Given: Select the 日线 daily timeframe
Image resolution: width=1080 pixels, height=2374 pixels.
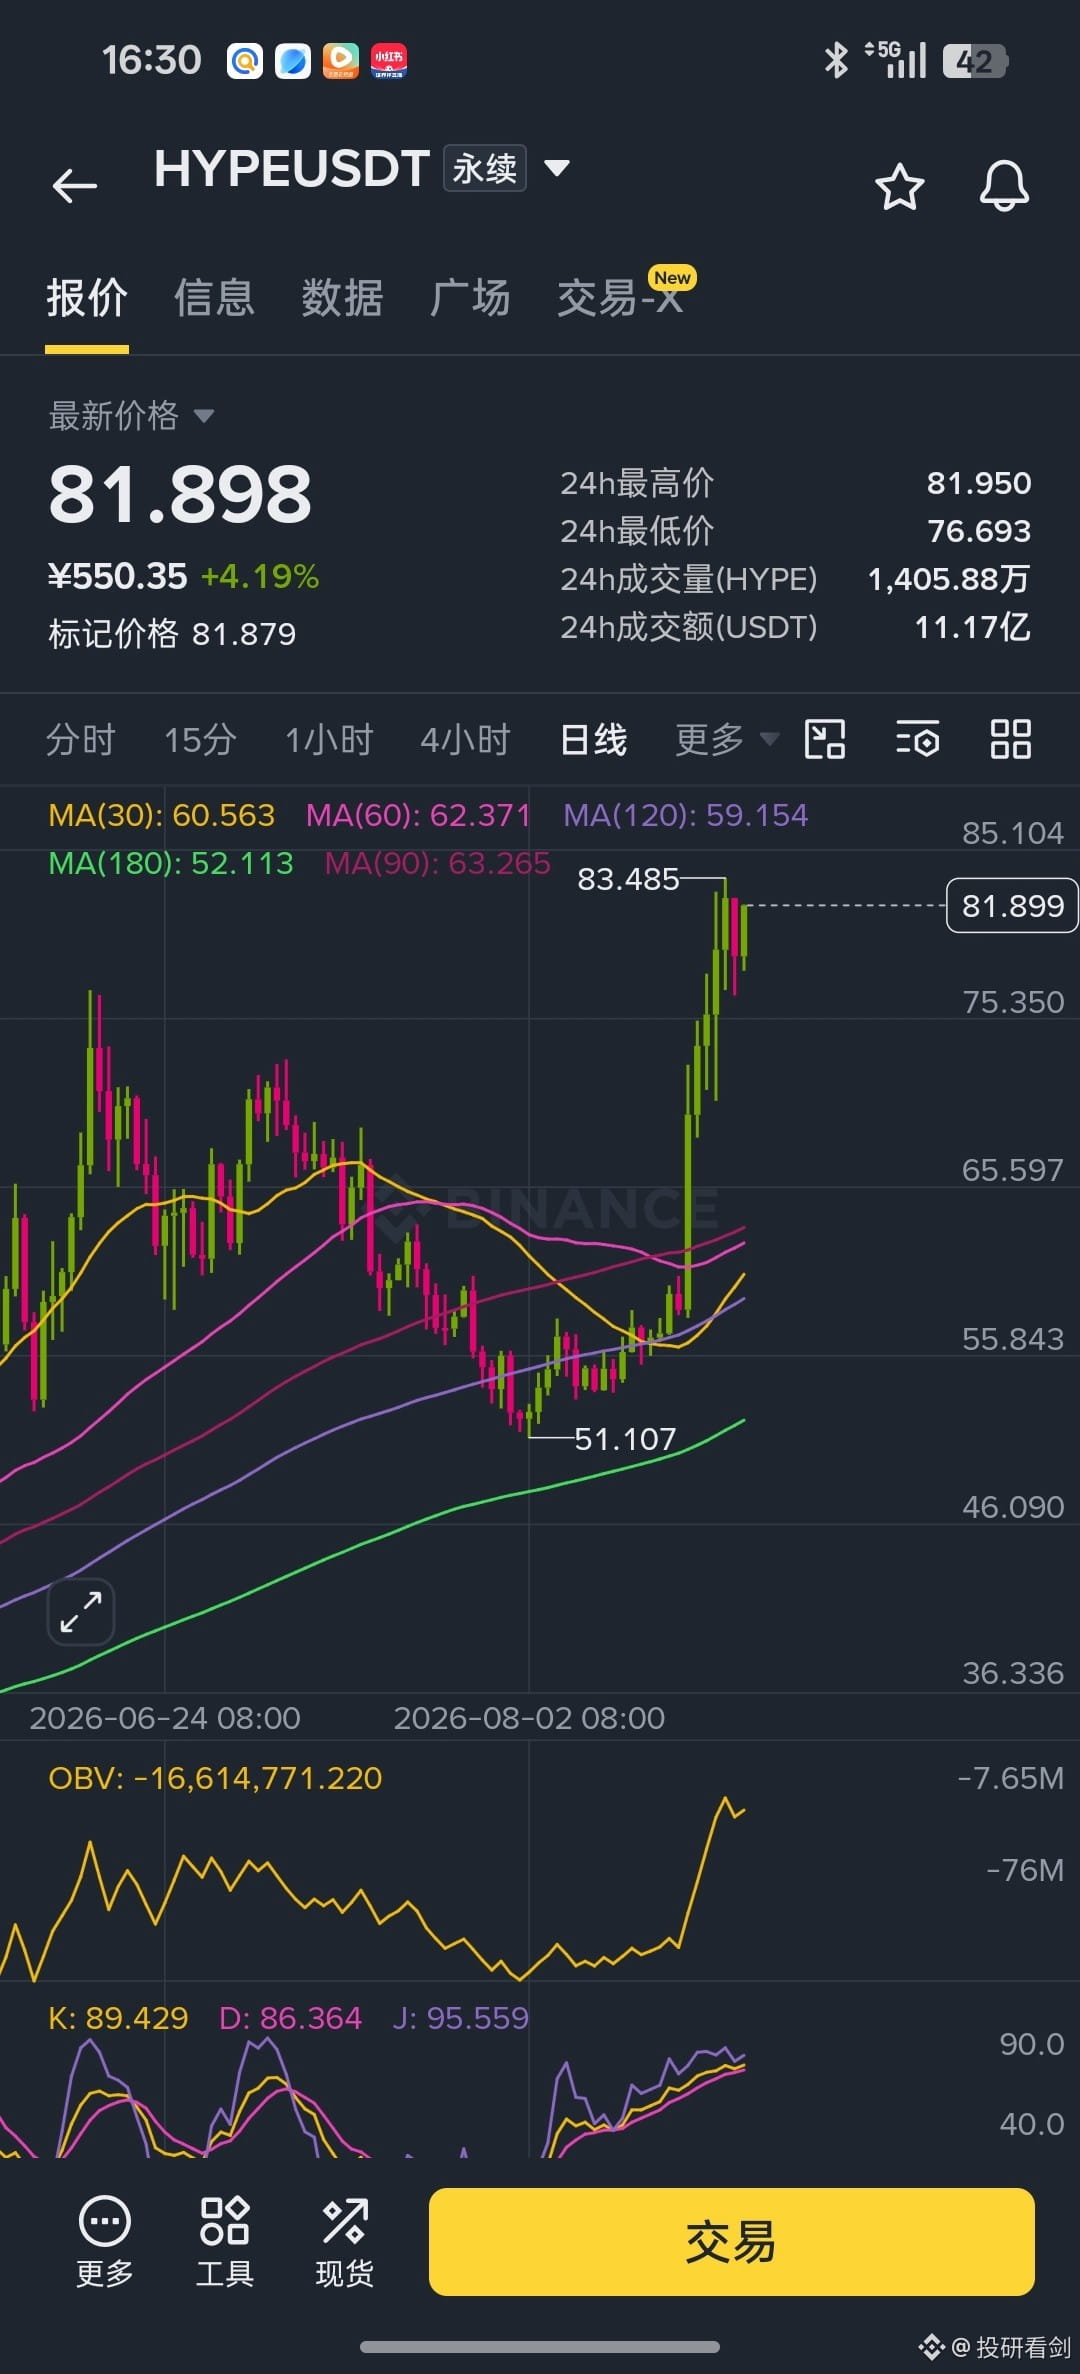Looking at the screenshot, I should pyautogui.click(x=594, y=740).
